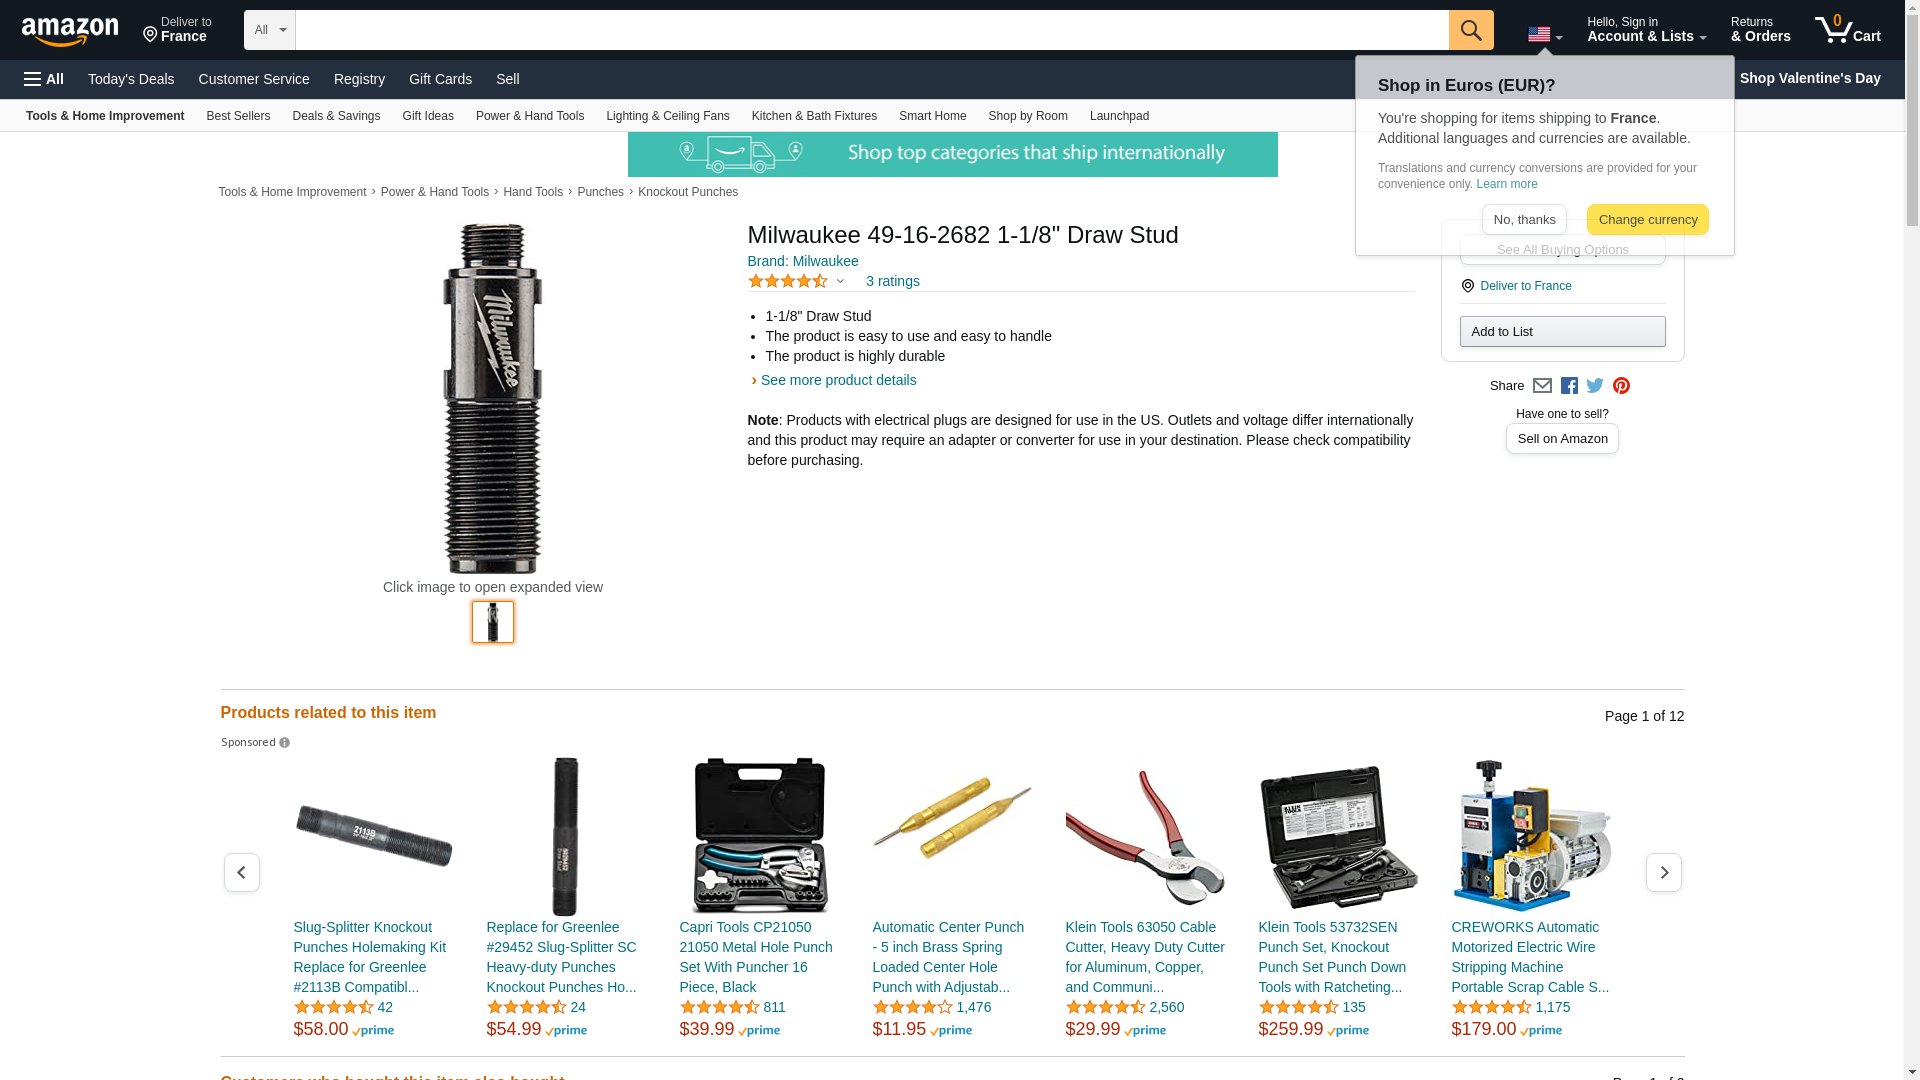
Task: Share product on Twitter
Action: pyautogui.click(x=1595, y=386)
